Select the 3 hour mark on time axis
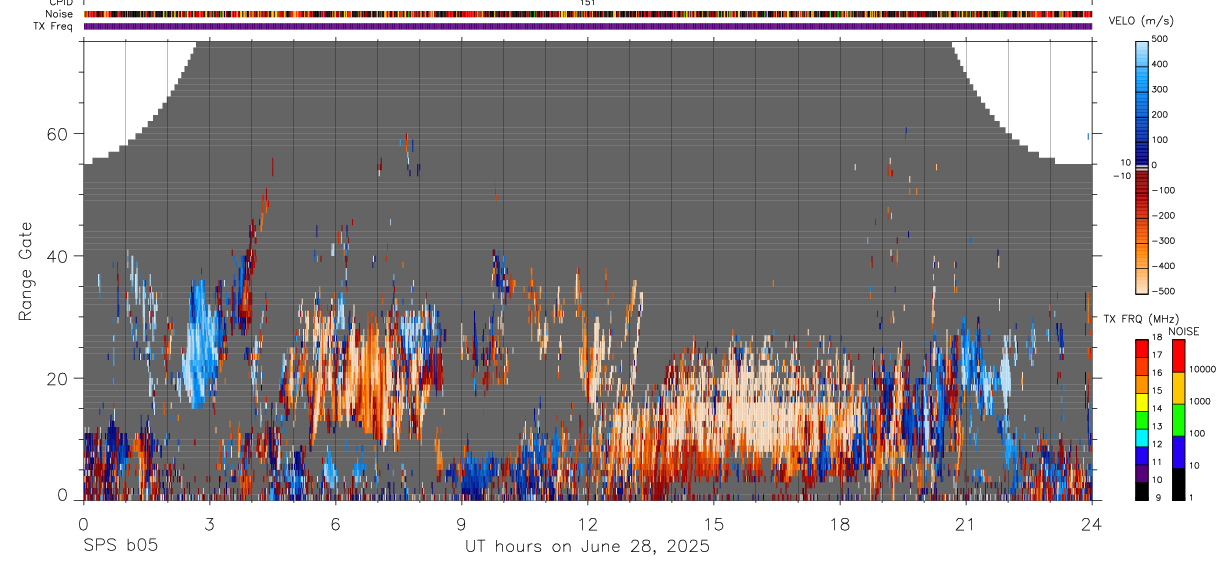Viewport: 1228px width, 567px height. coord(209,523)
